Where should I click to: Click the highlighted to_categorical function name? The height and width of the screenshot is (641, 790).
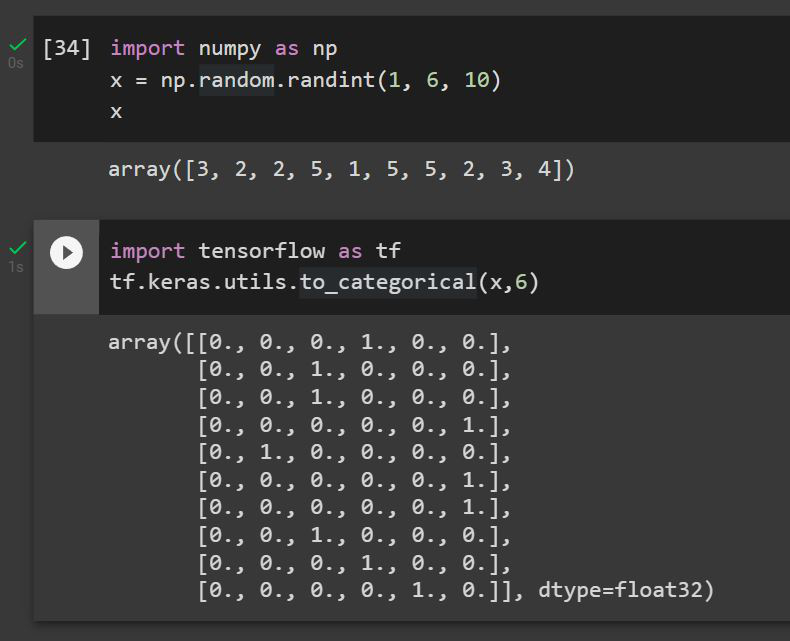tap(388, 283)
